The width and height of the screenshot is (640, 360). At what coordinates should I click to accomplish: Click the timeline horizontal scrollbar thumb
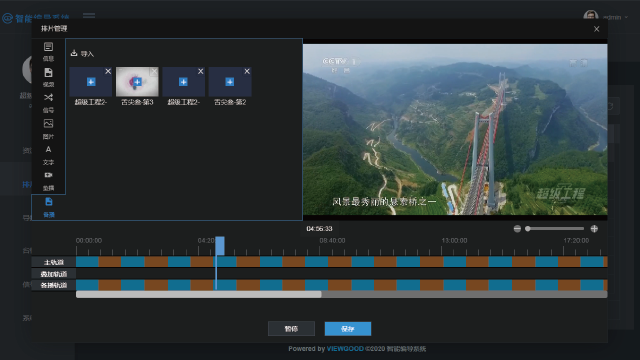199,294
